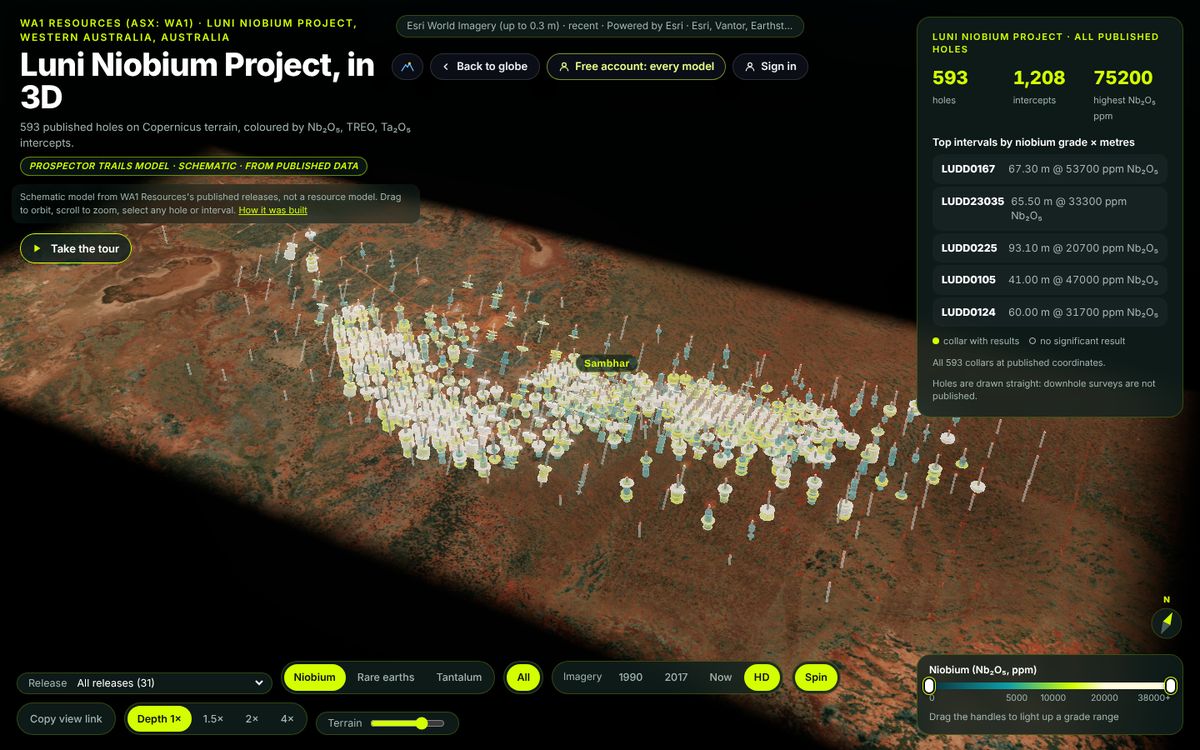The height and width of the screenshot is (750, 1200).
Task: Click the mountain logo icon button
Action: click(407, 67)
